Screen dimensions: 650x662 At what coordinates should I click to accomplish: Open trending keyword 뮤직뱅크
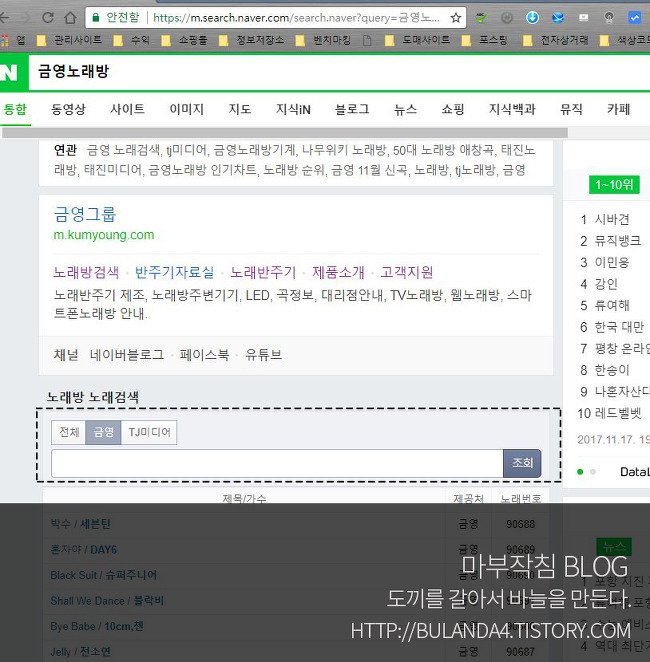[618, 241]
